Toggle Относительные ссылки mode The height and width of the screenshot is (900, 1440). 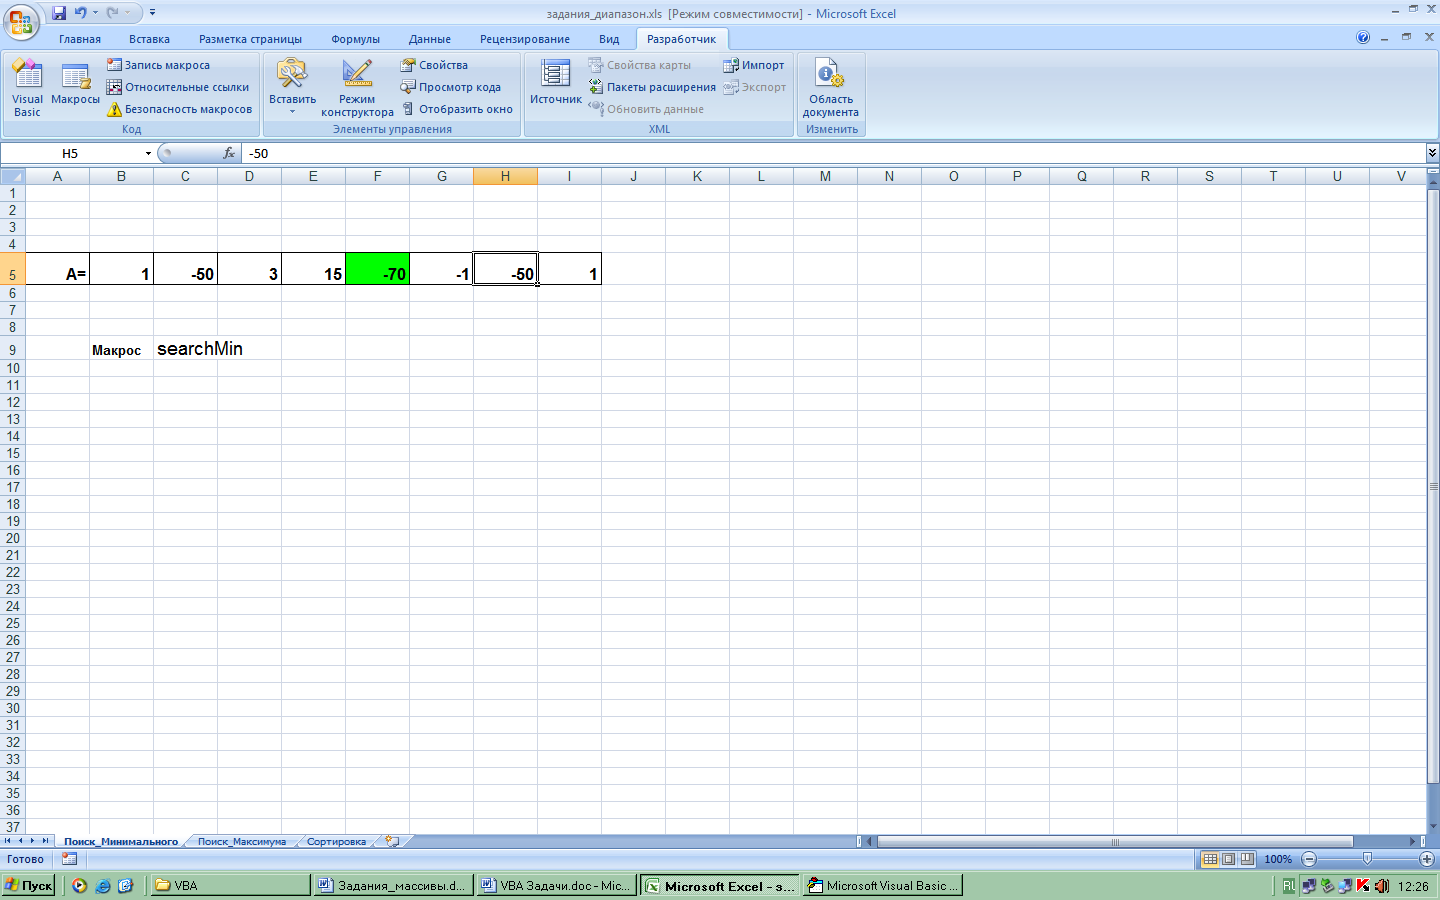[x=178, y=87]
